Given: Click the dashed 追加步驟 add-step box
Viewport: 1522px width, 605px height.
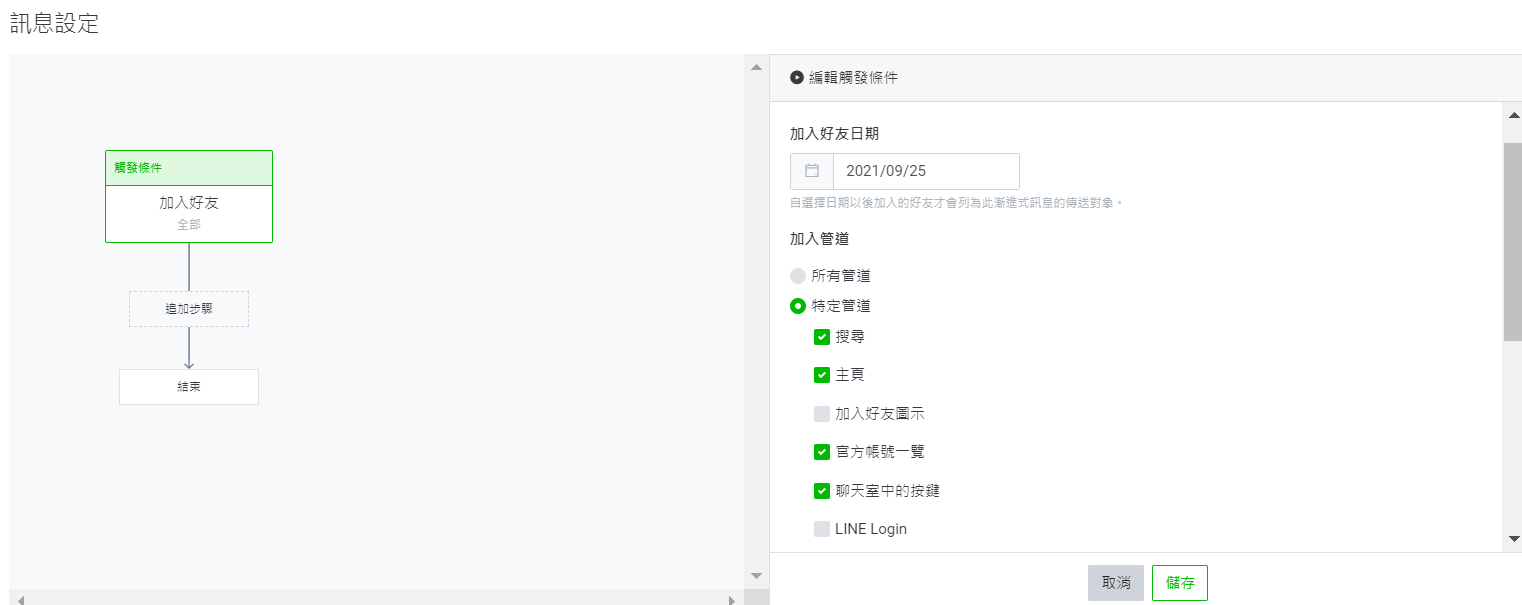Looking at the screenshot, I should (x=189, y=309).
